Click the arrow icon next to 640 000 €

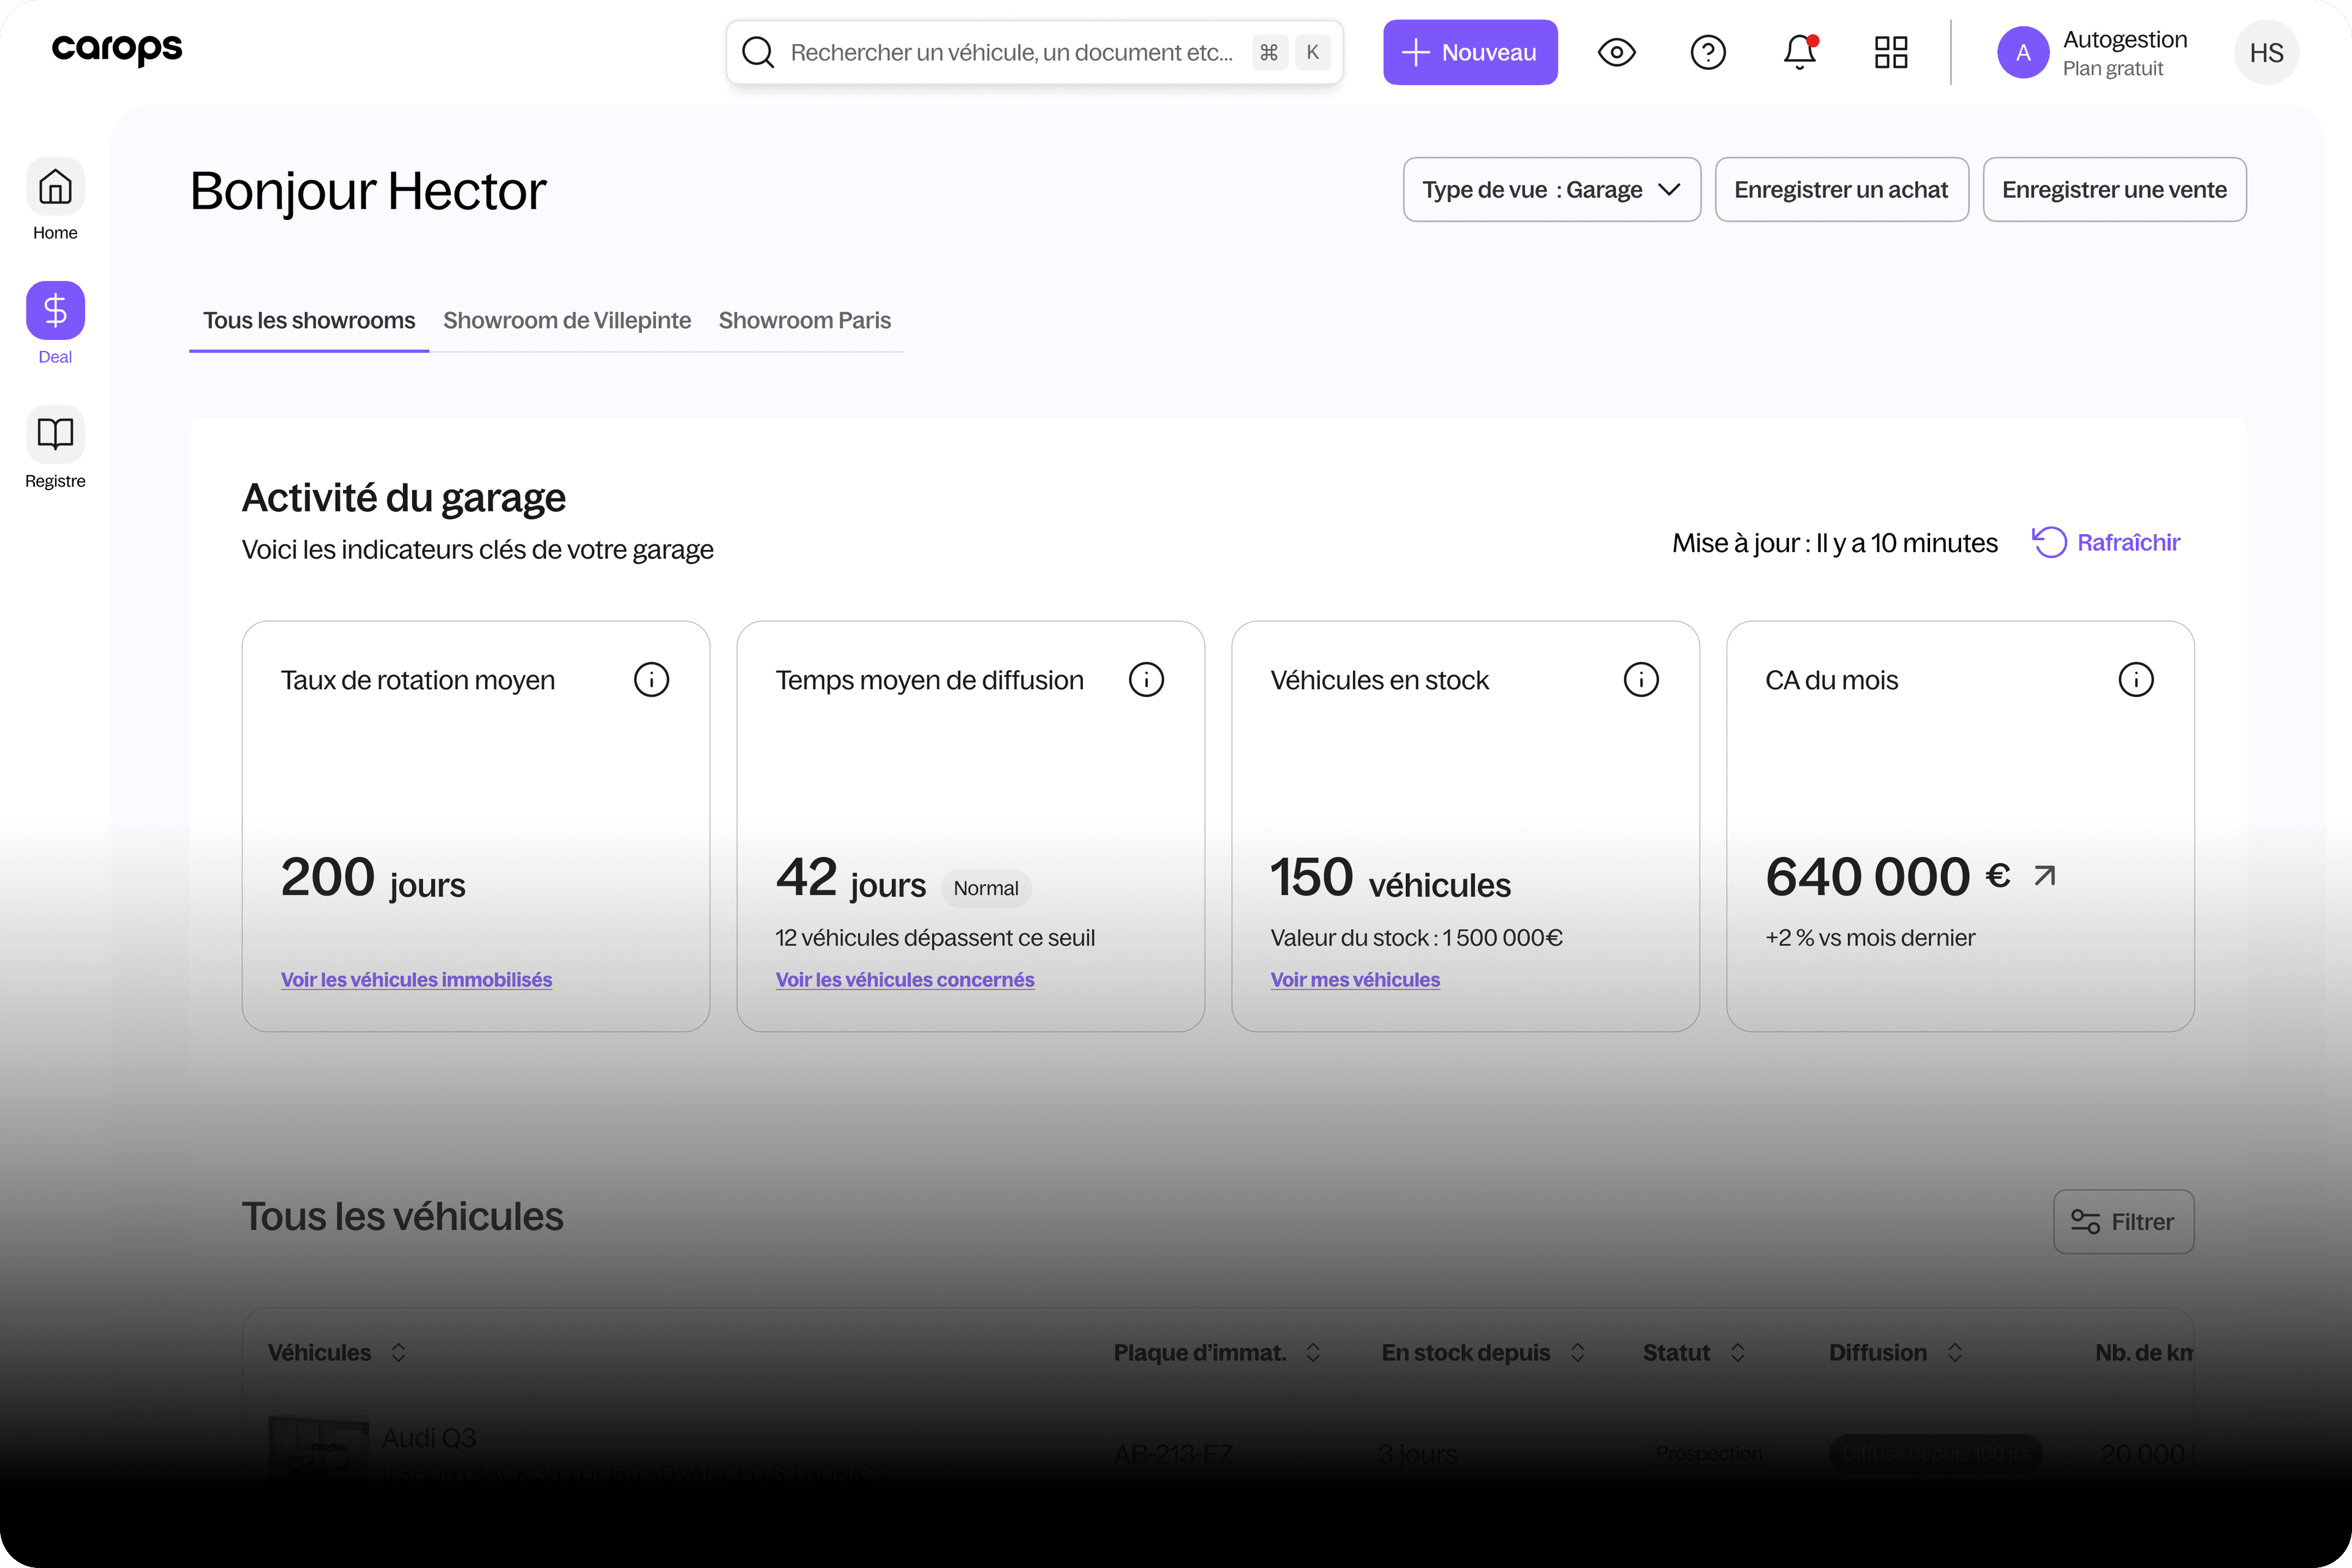2045,876
